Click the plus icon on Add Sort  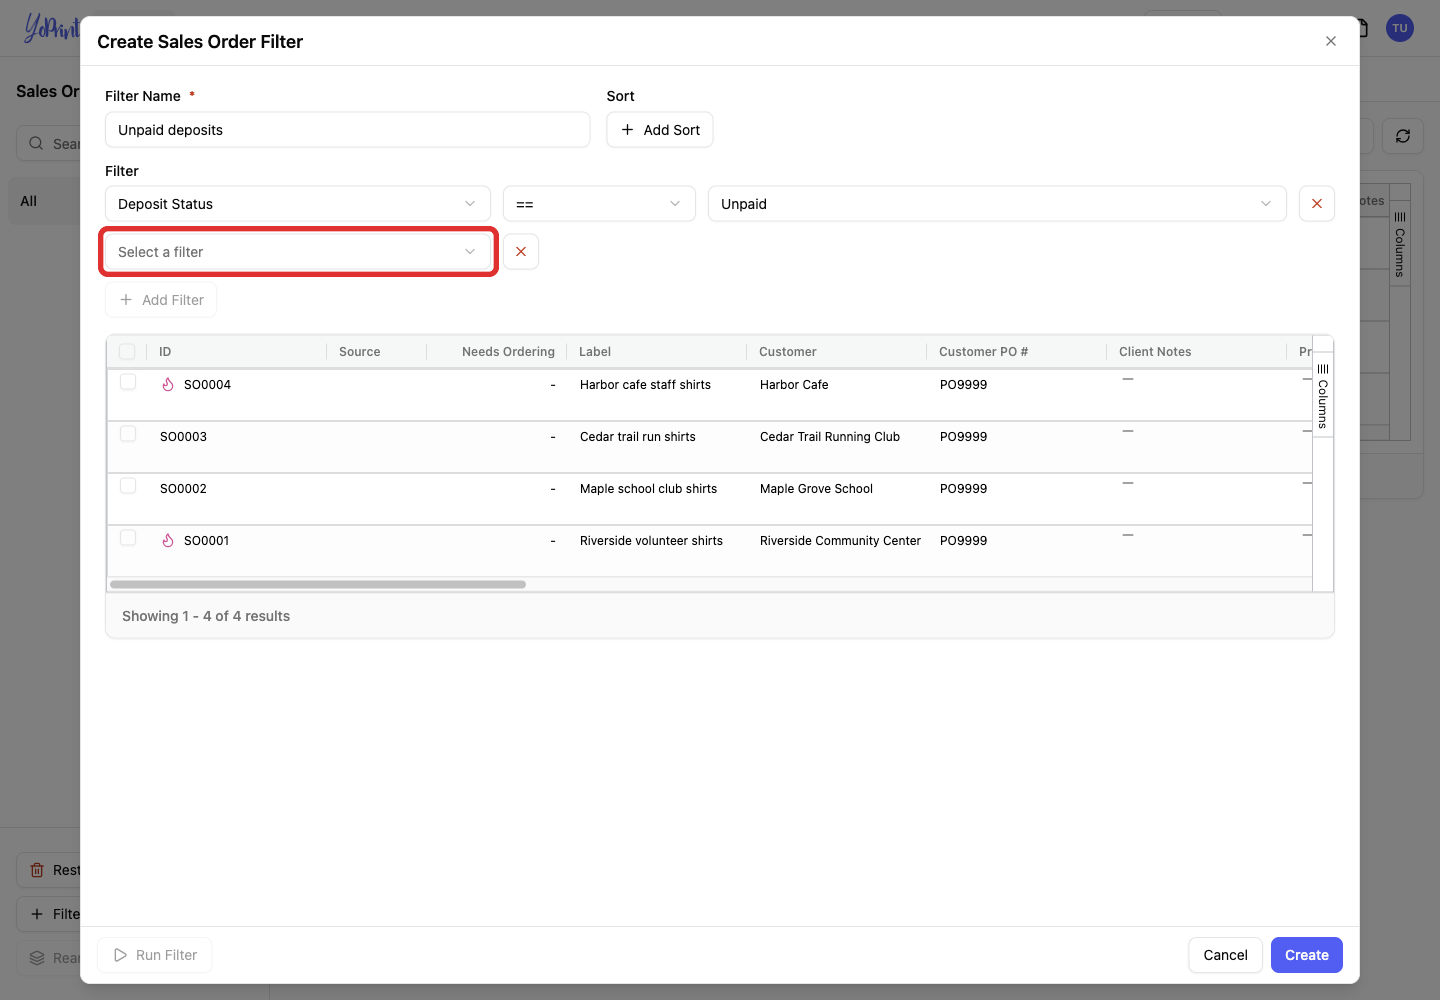pyautogui.click(x=628, y=130)
